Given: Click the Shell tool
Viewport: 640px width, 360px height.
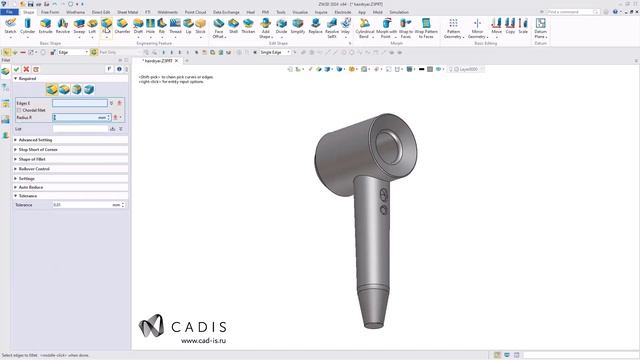Looking at the screenshot, I should pyautogui.click(x=233, y=26).
